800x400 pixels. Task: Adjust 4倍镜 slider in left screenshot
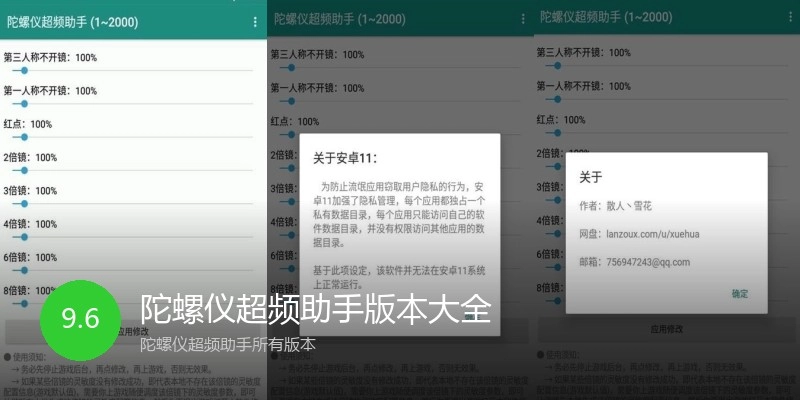click(x=132, y=237)
